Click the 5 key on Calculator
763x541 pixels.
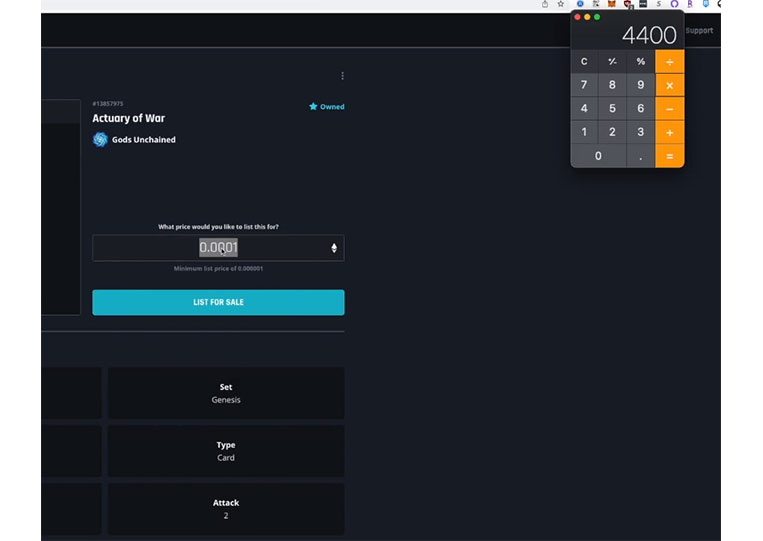(612, 108)
